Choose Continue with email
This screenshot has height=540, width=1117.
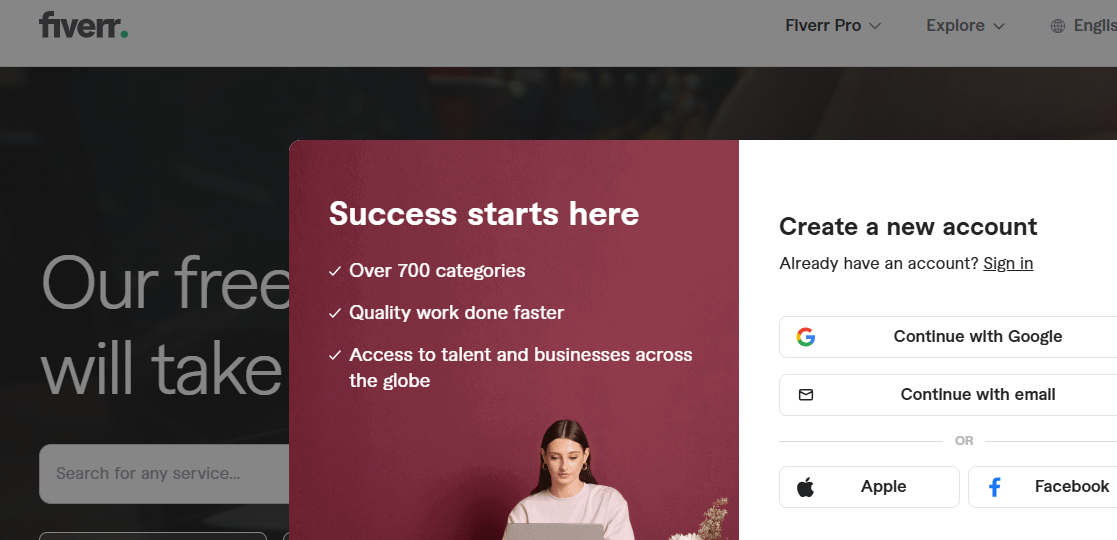pyautogui.click(x=977, y=395)
